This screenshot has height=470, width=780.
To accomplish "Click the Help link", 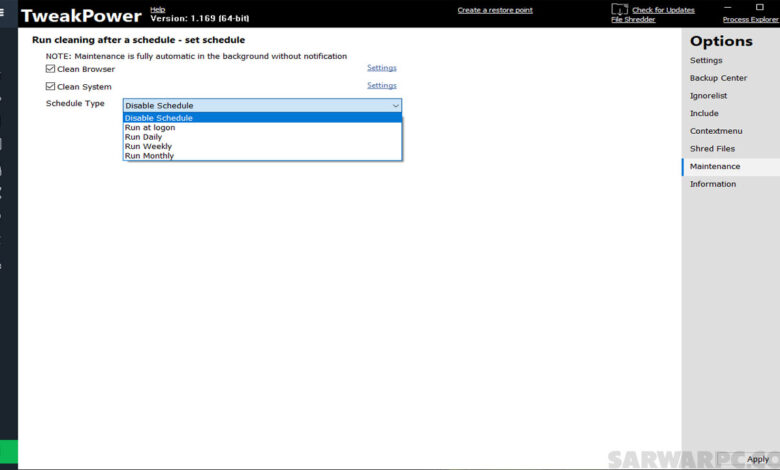I will click(x=157, y=9).
